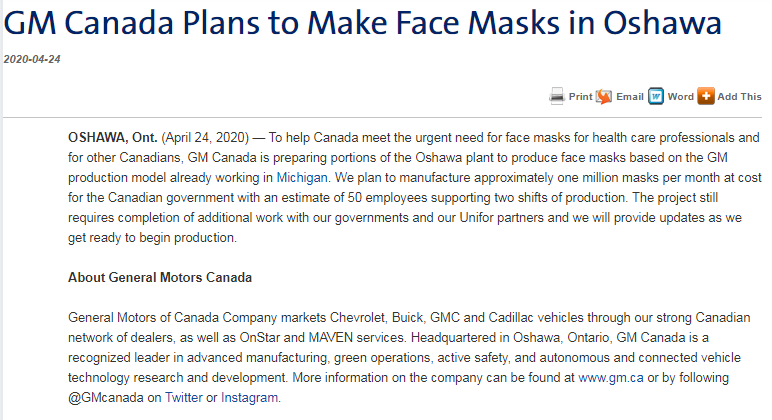Click the bold OSHAWA, Ont. dateline

tap(113, 137)
